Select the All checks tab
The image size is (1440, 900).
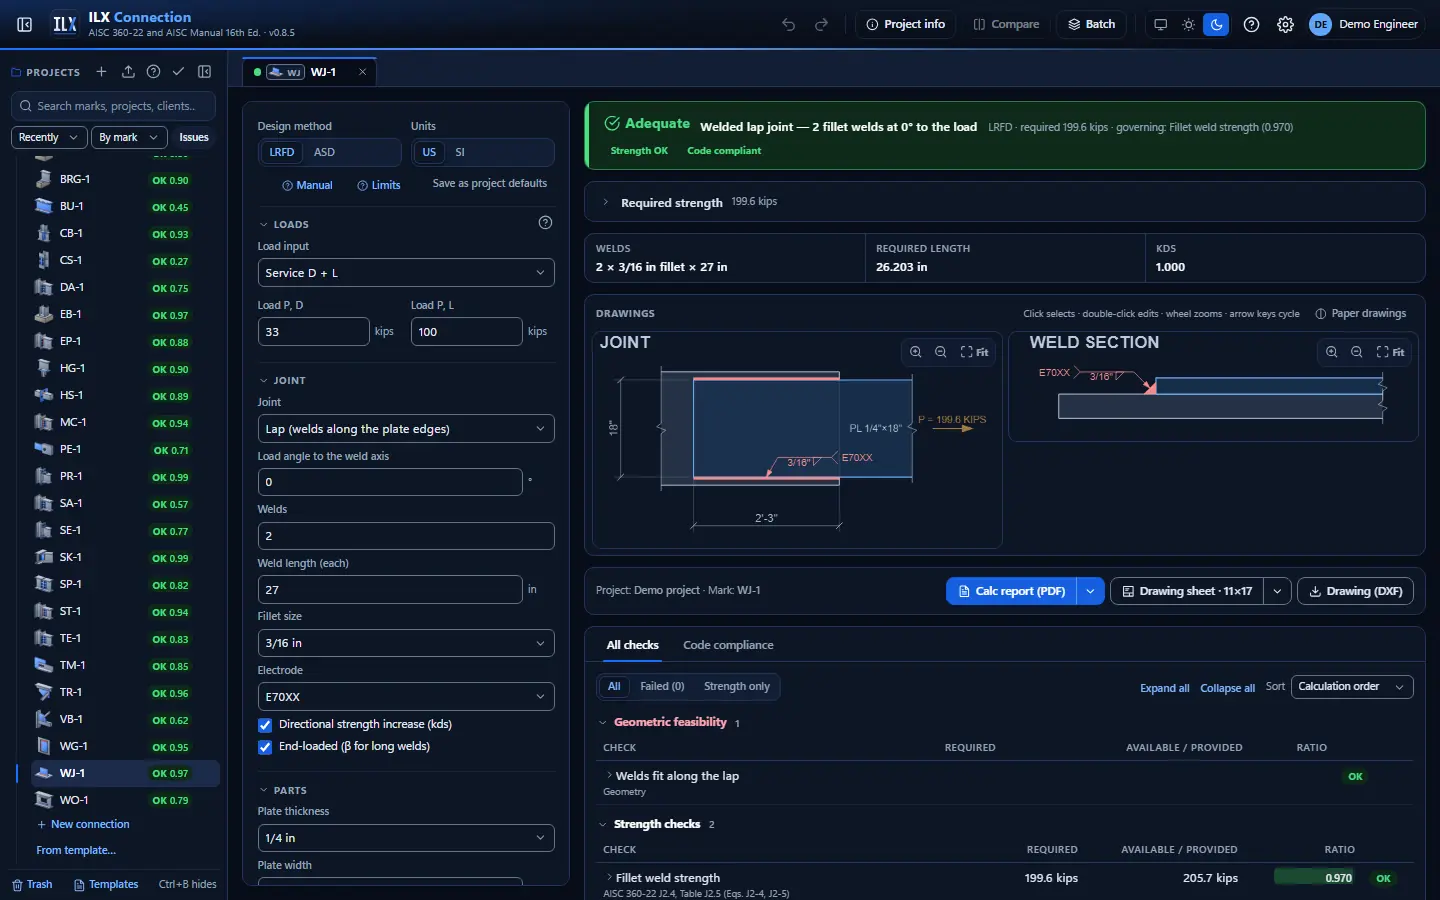point(633,645)
